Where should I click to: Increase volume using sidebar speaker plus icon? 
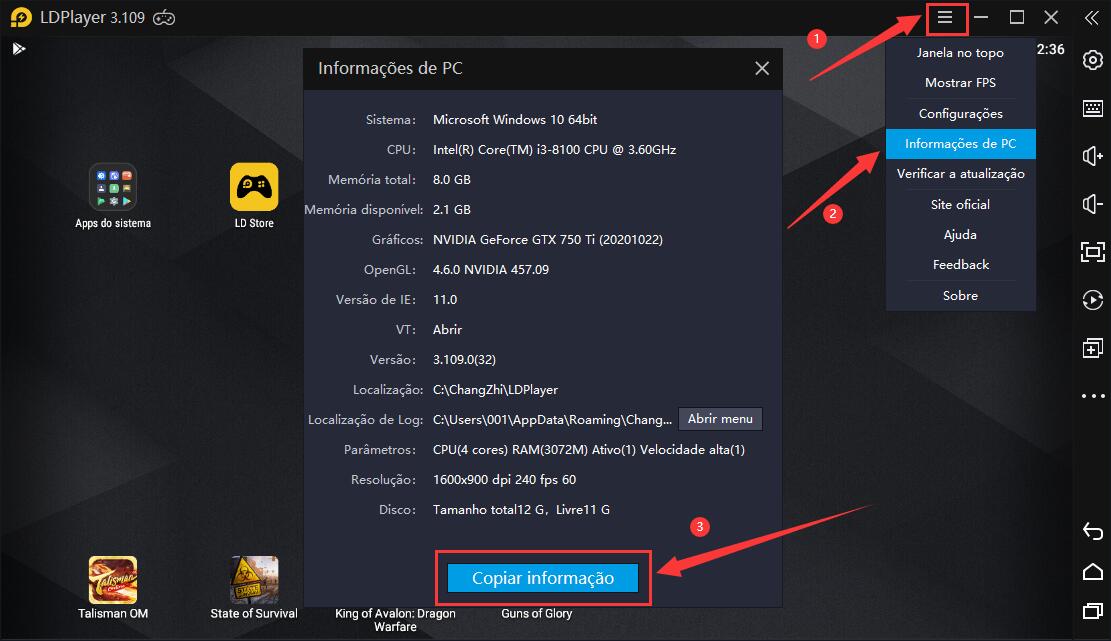(x=1093, y=156)
